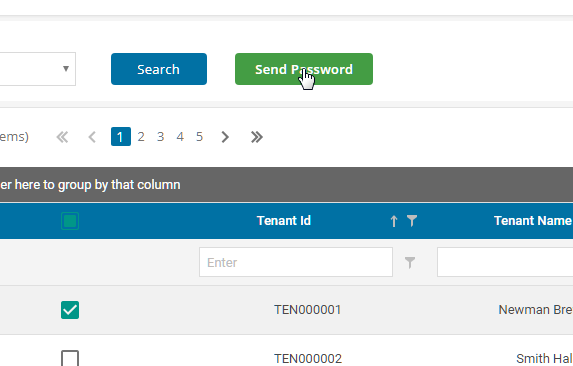Open page 5 of the results
The height and width of the screenshot is (366, 573).
click(199, 137)
